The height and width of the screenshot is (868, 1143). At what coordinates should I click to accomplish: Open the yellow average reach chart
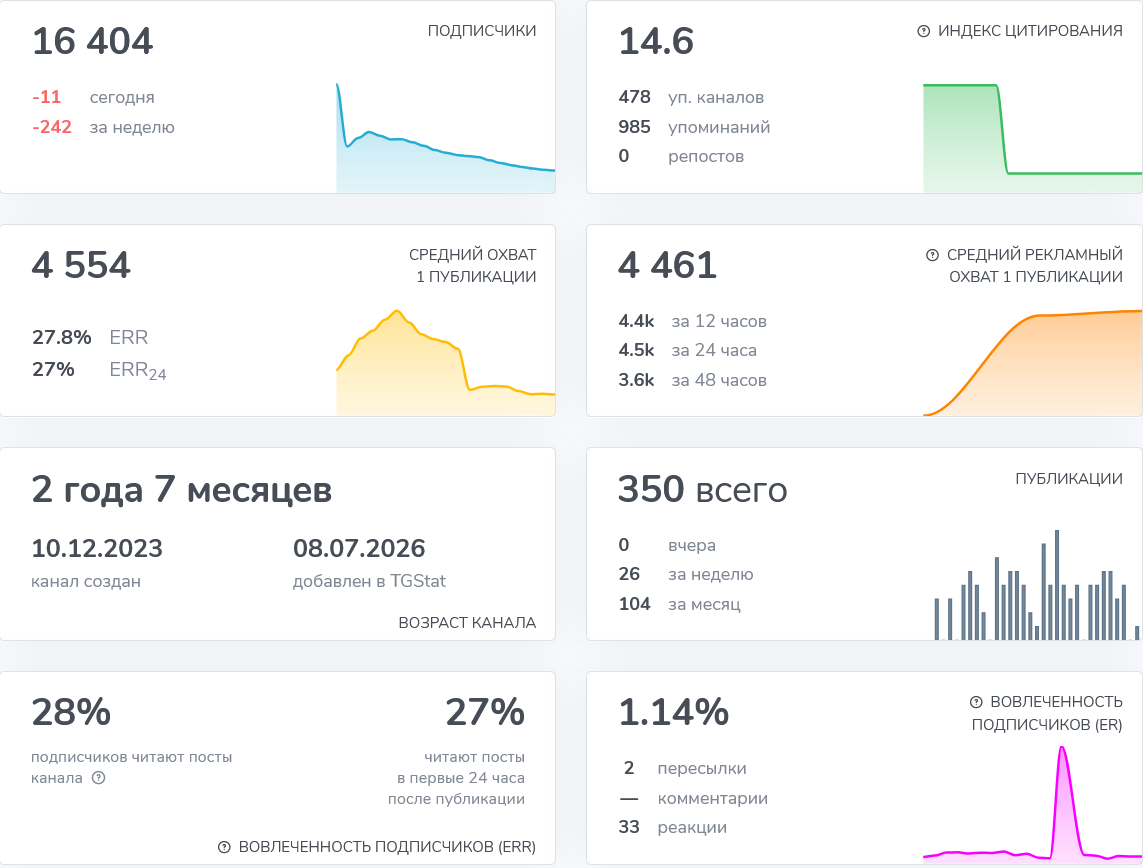(x=445, y=362)
